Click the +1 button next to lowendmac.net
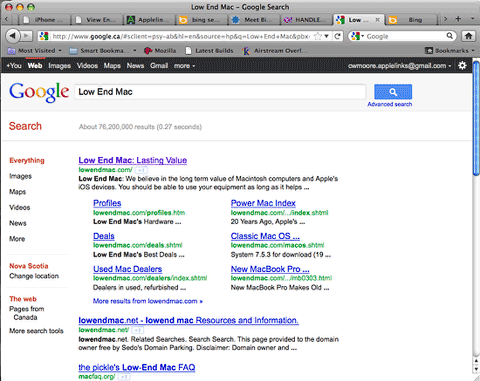 point(138,330)
